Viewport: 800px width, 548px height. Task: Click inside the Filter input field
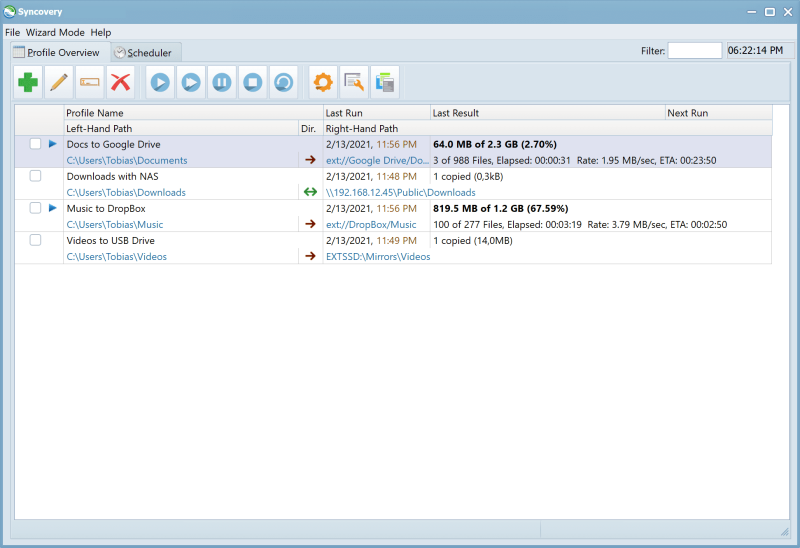(x=695, y=51)
